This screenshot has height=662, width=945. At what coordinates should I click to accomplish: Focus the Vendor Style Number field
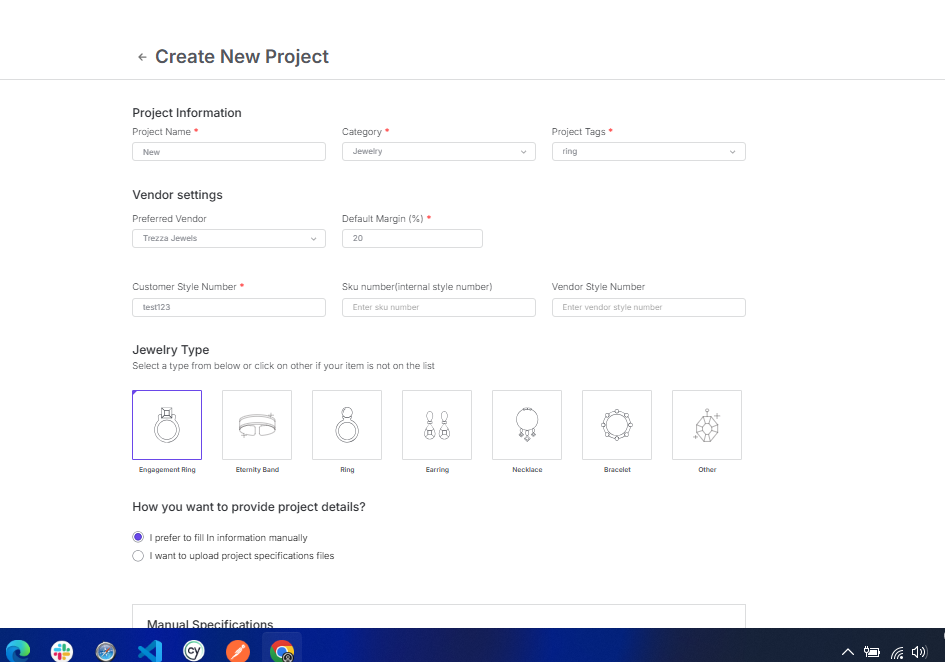pos(648,308)
